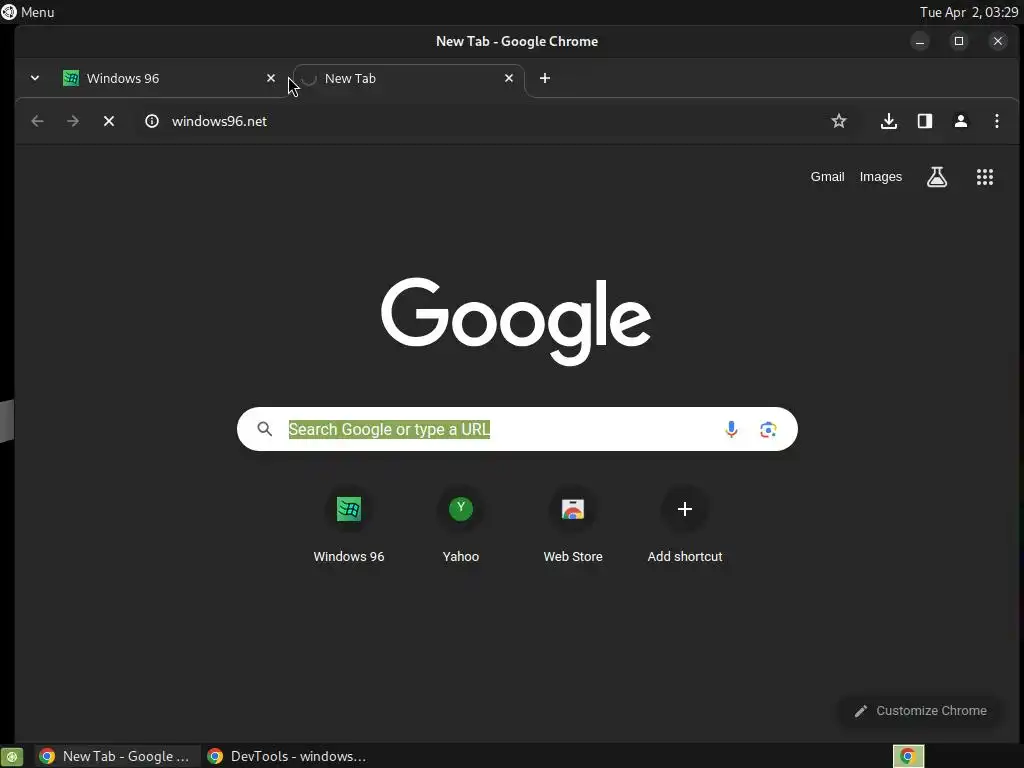
Task: Open Chrome three-dot menu
Action: coord(997,121)
